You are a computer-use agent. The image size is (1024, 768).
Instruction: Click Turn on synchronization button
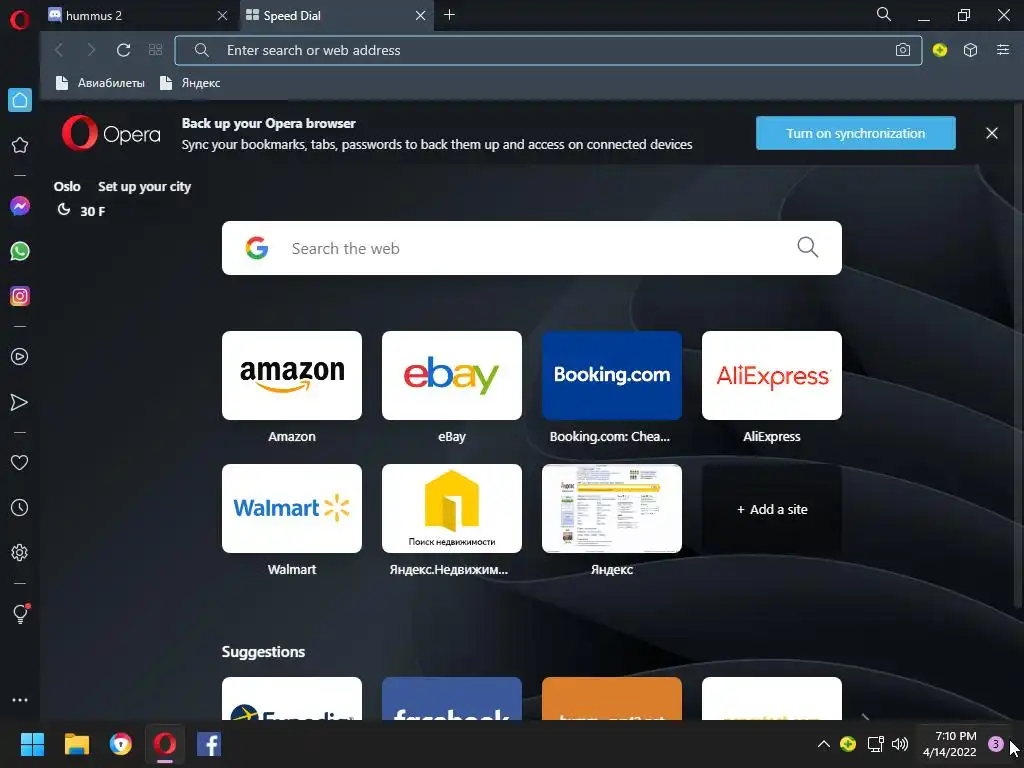click(856, 133)
